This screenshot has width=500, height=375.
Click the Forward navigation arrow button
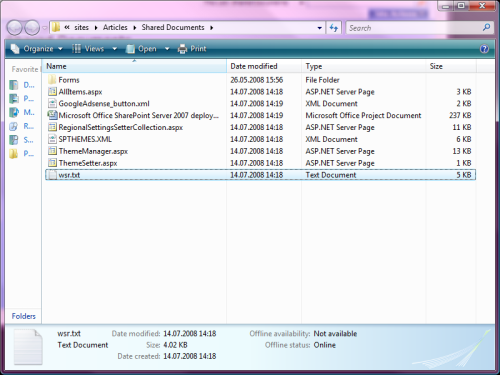click(32, 28)
